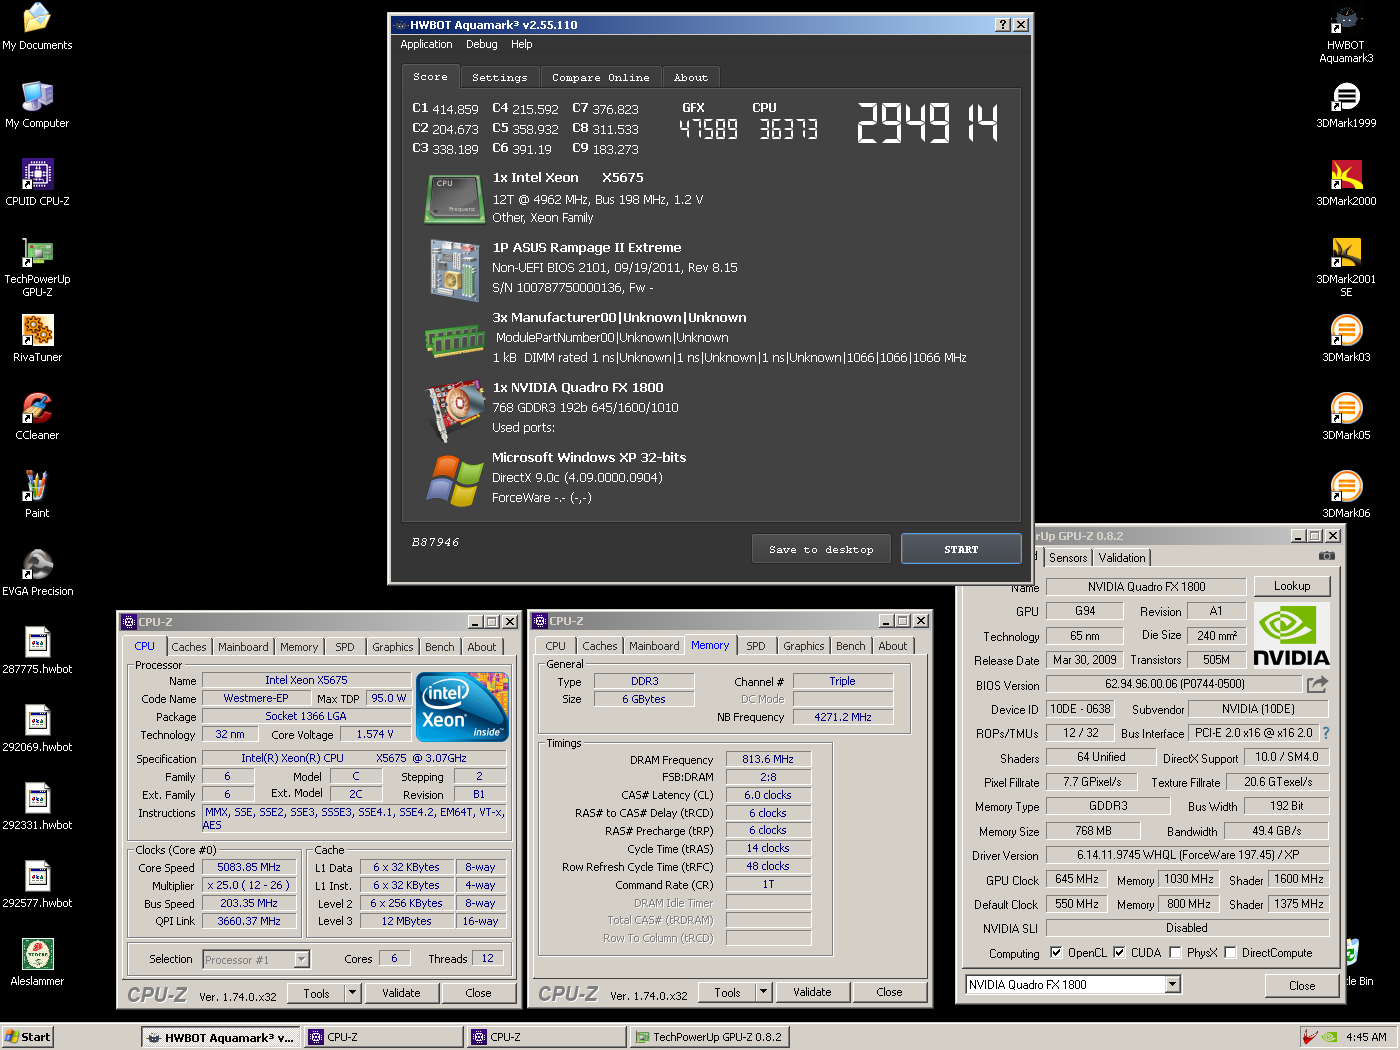Switch to the About tab in Aquamark
1400x1050 pixels.
(690, 77)
